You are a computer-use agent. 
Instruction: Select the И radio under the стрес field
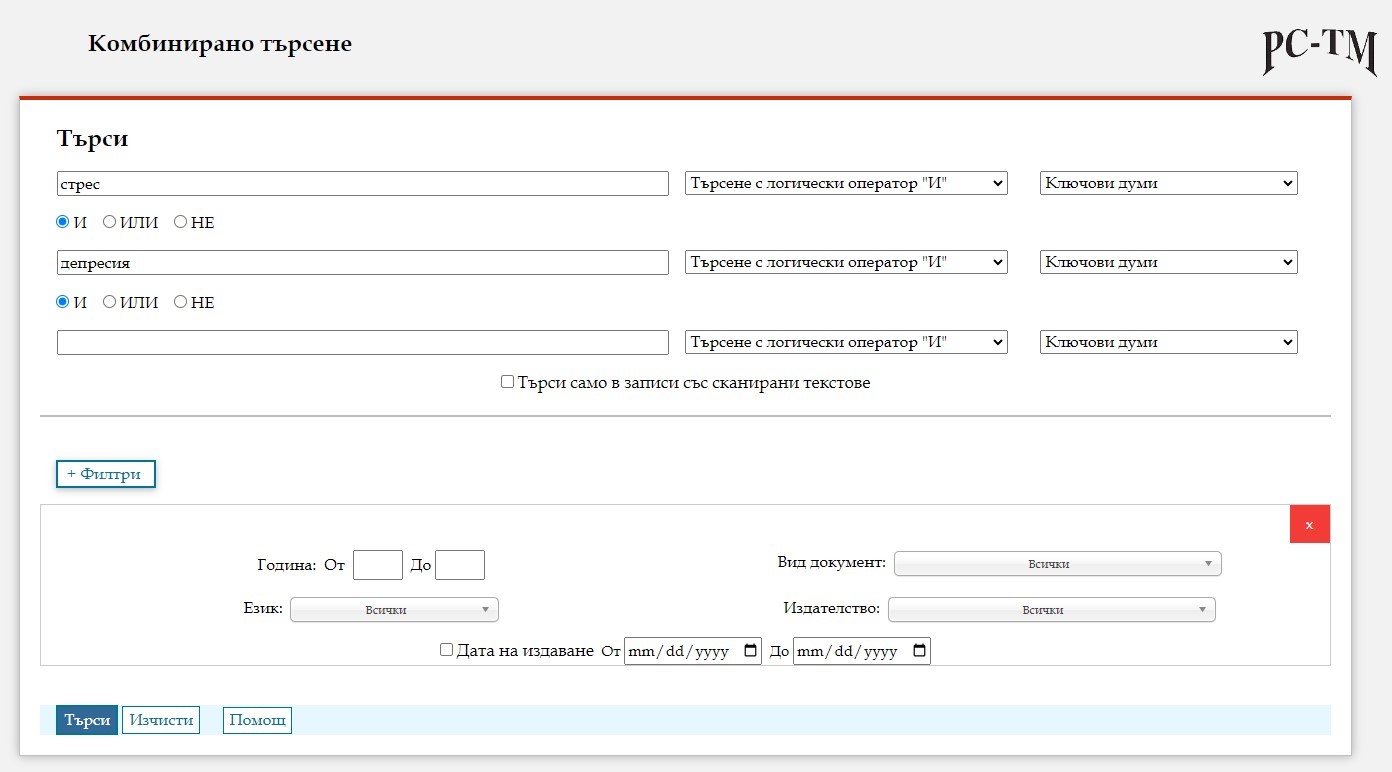62,222
